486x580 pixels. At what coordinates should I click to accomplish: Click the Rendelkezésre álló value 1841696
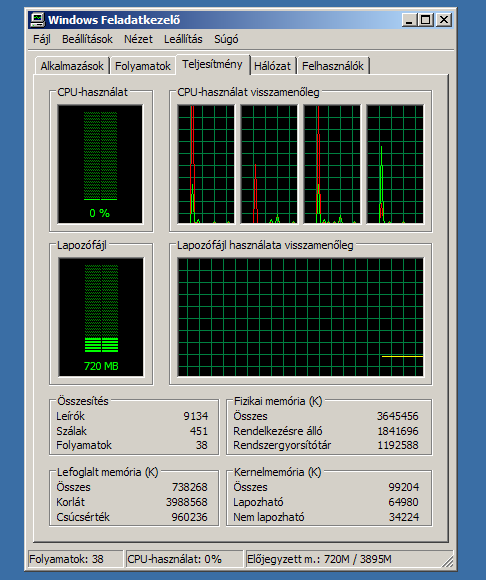click(398, 431)
